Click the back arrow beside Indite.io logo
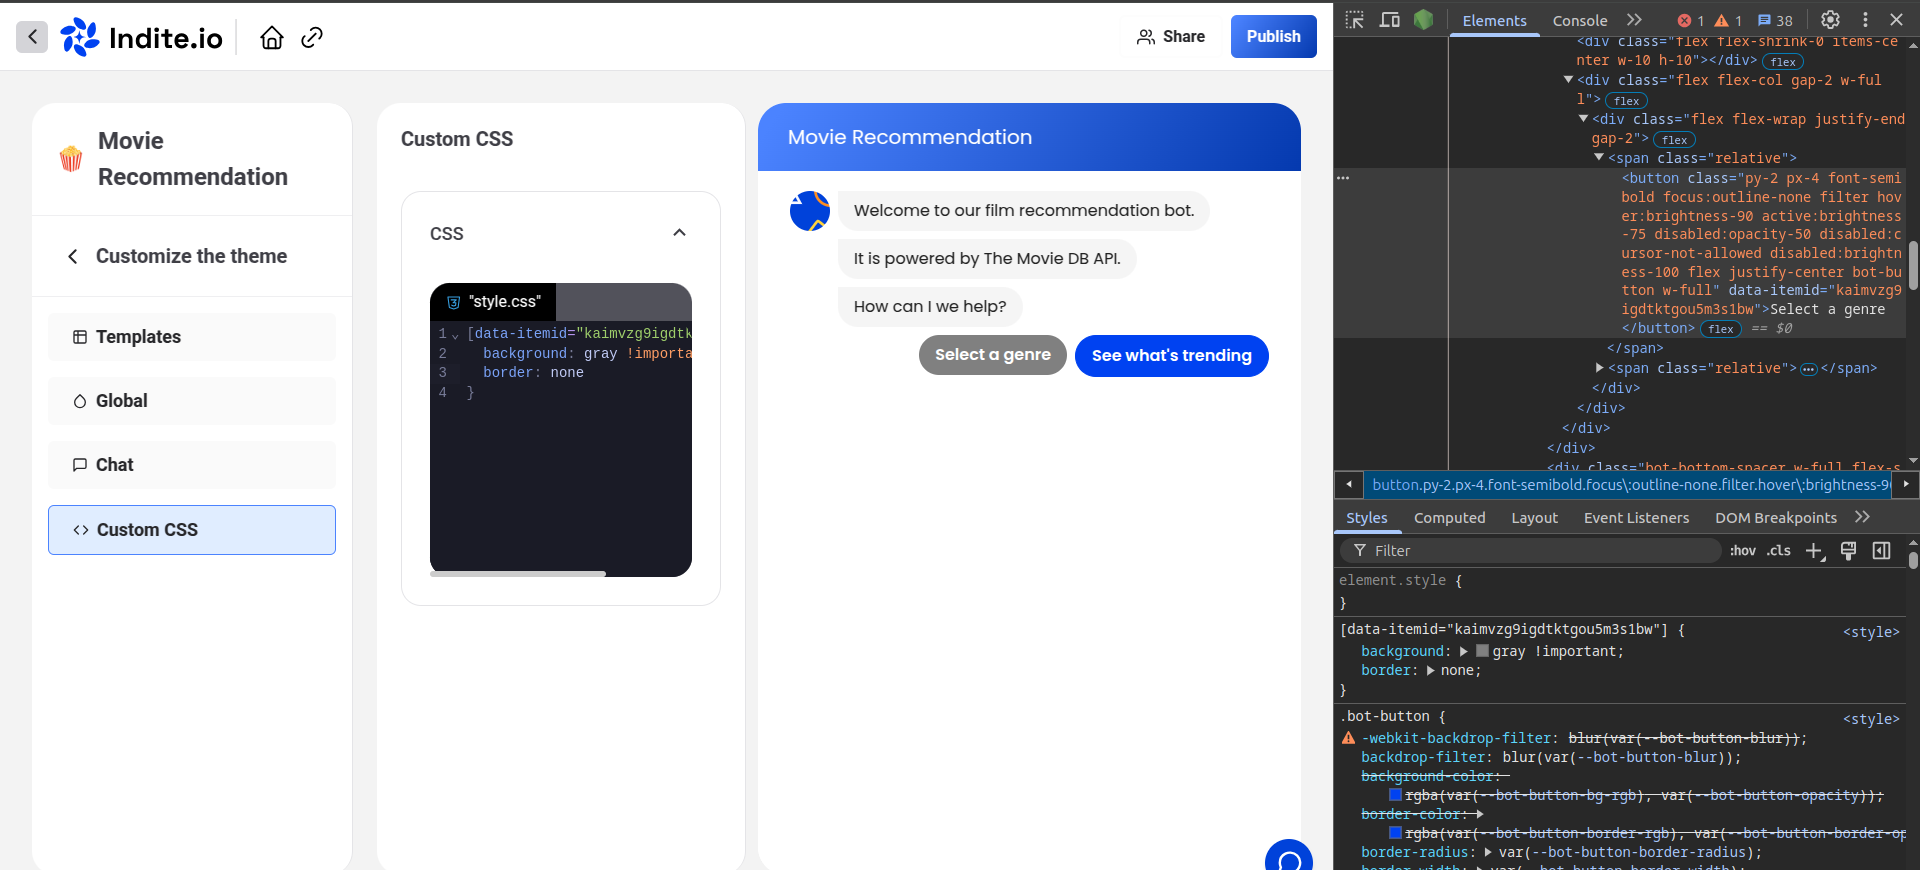This screenshot has height=870, width=1920. pos(32,37)
